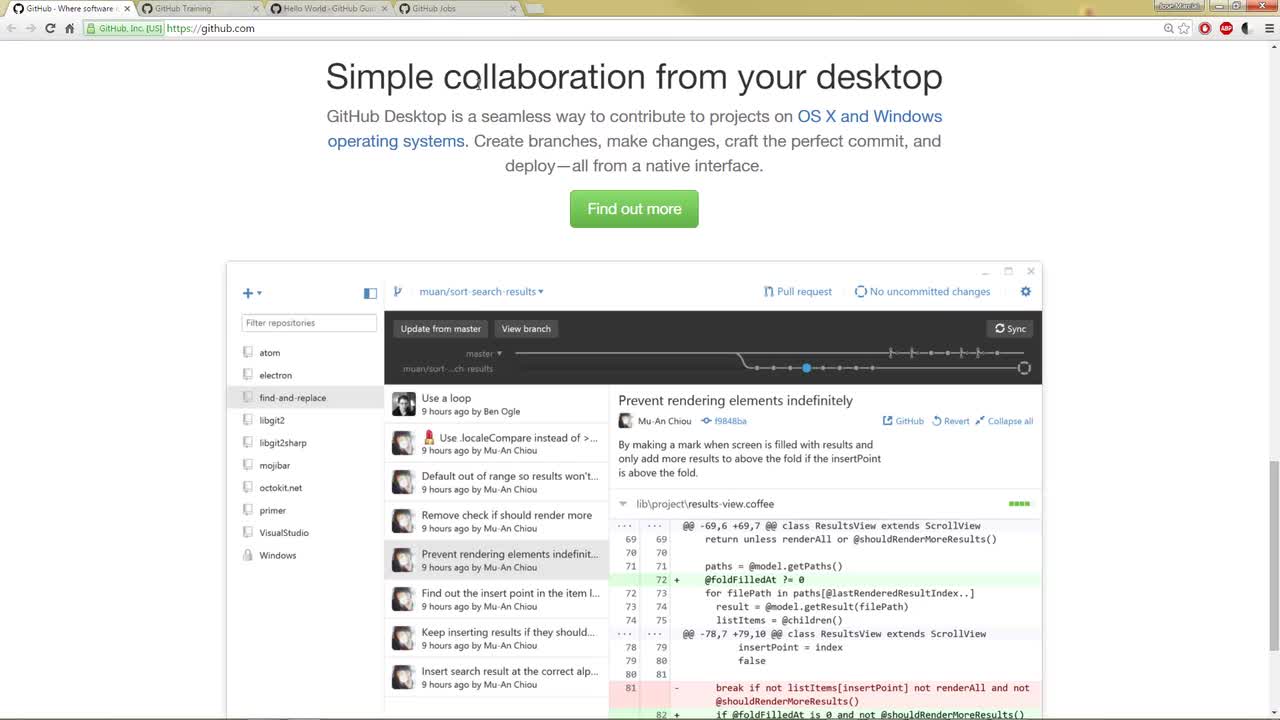Click the settings gear icon in GitHub Desktop
1280x720 pixels.
(1025, 291)
